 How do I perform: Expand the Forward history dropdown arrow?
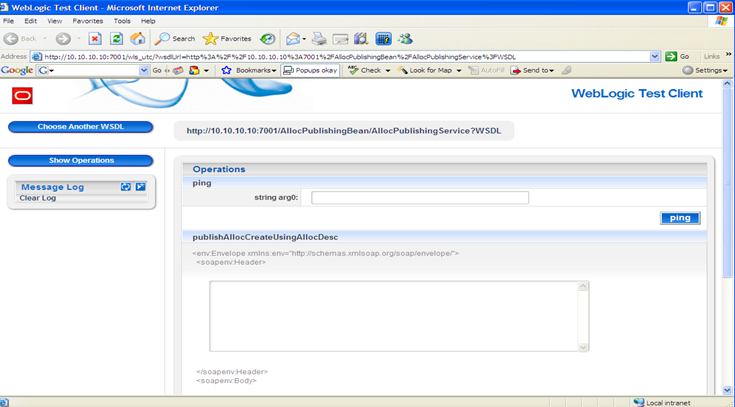[79, 39]
